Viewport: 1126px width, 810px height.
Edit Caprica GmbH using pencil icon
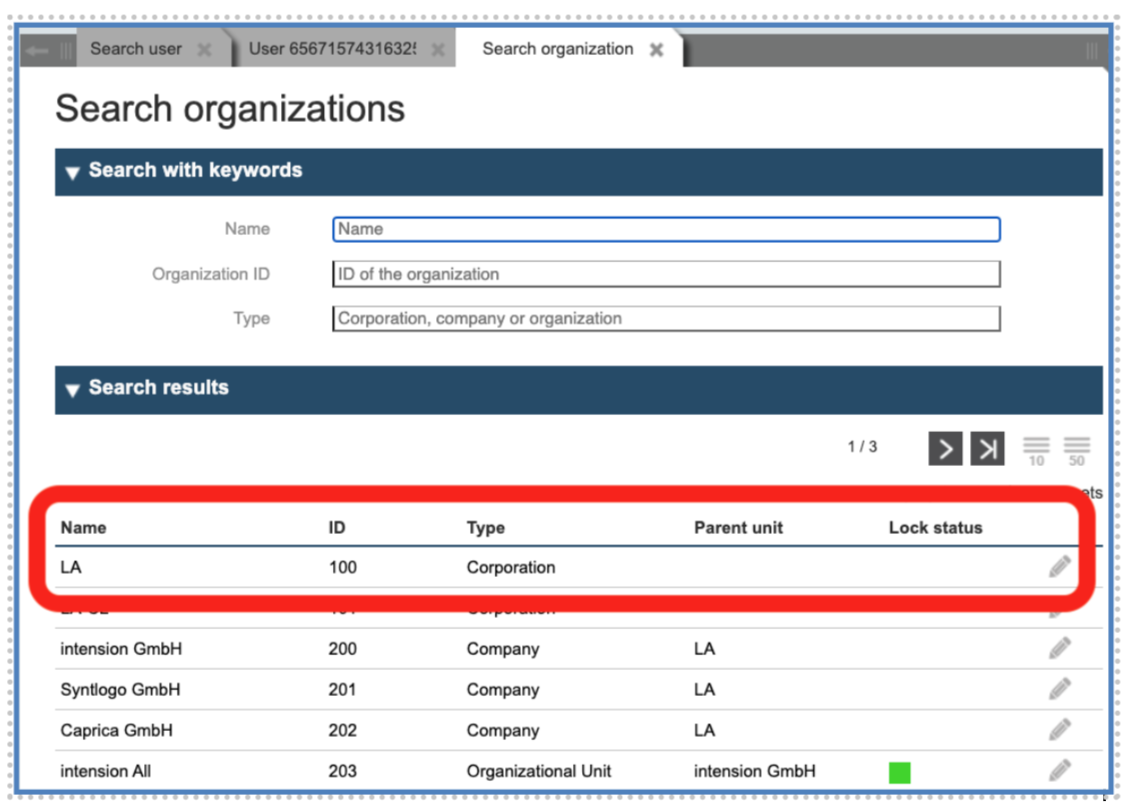[1059, 730]
